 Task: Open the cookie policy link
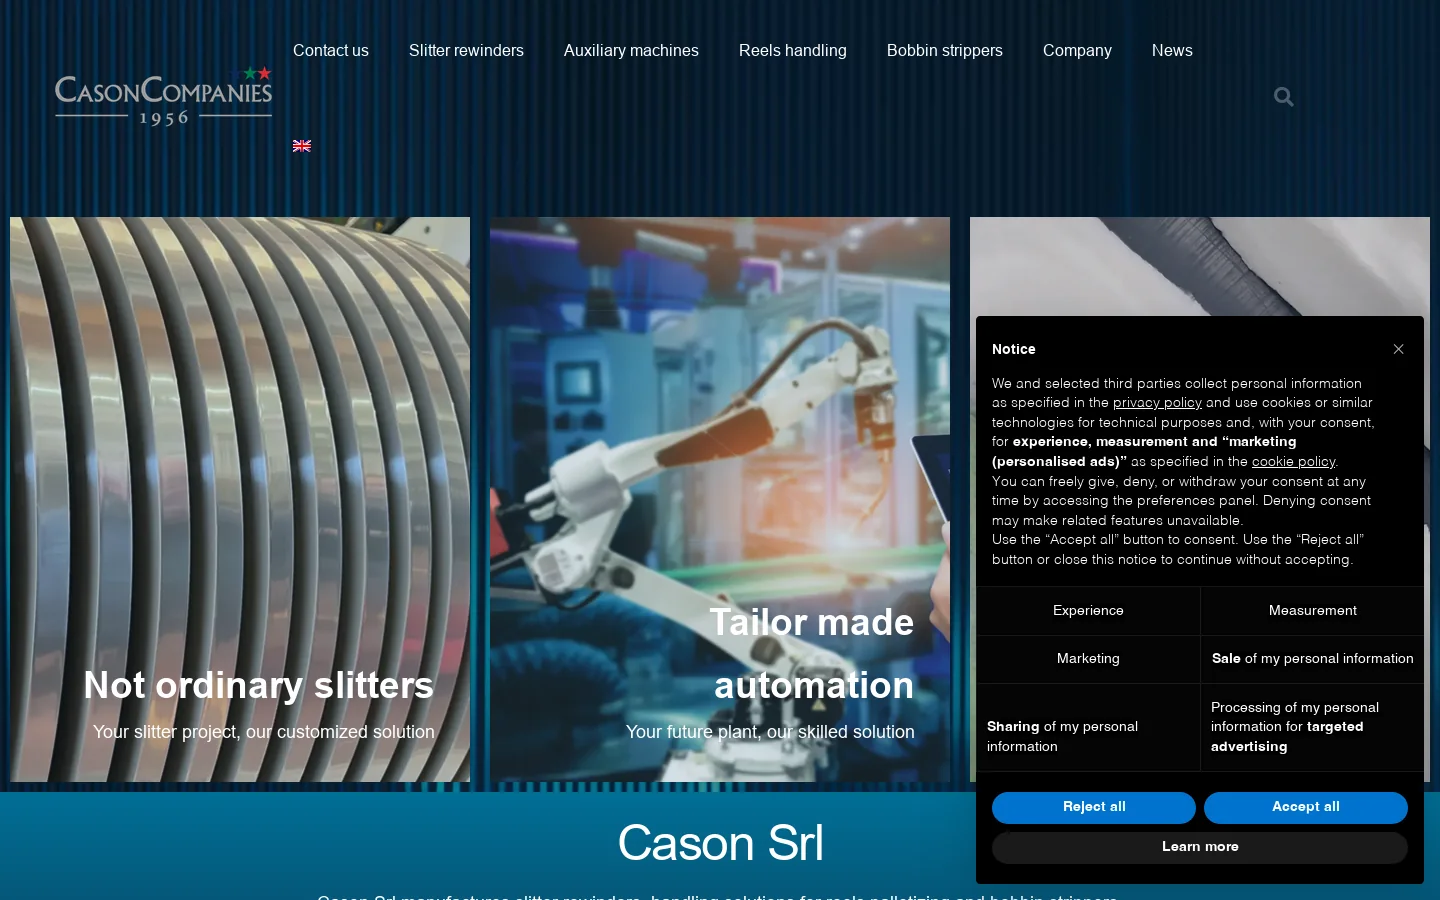point(1293,462)
